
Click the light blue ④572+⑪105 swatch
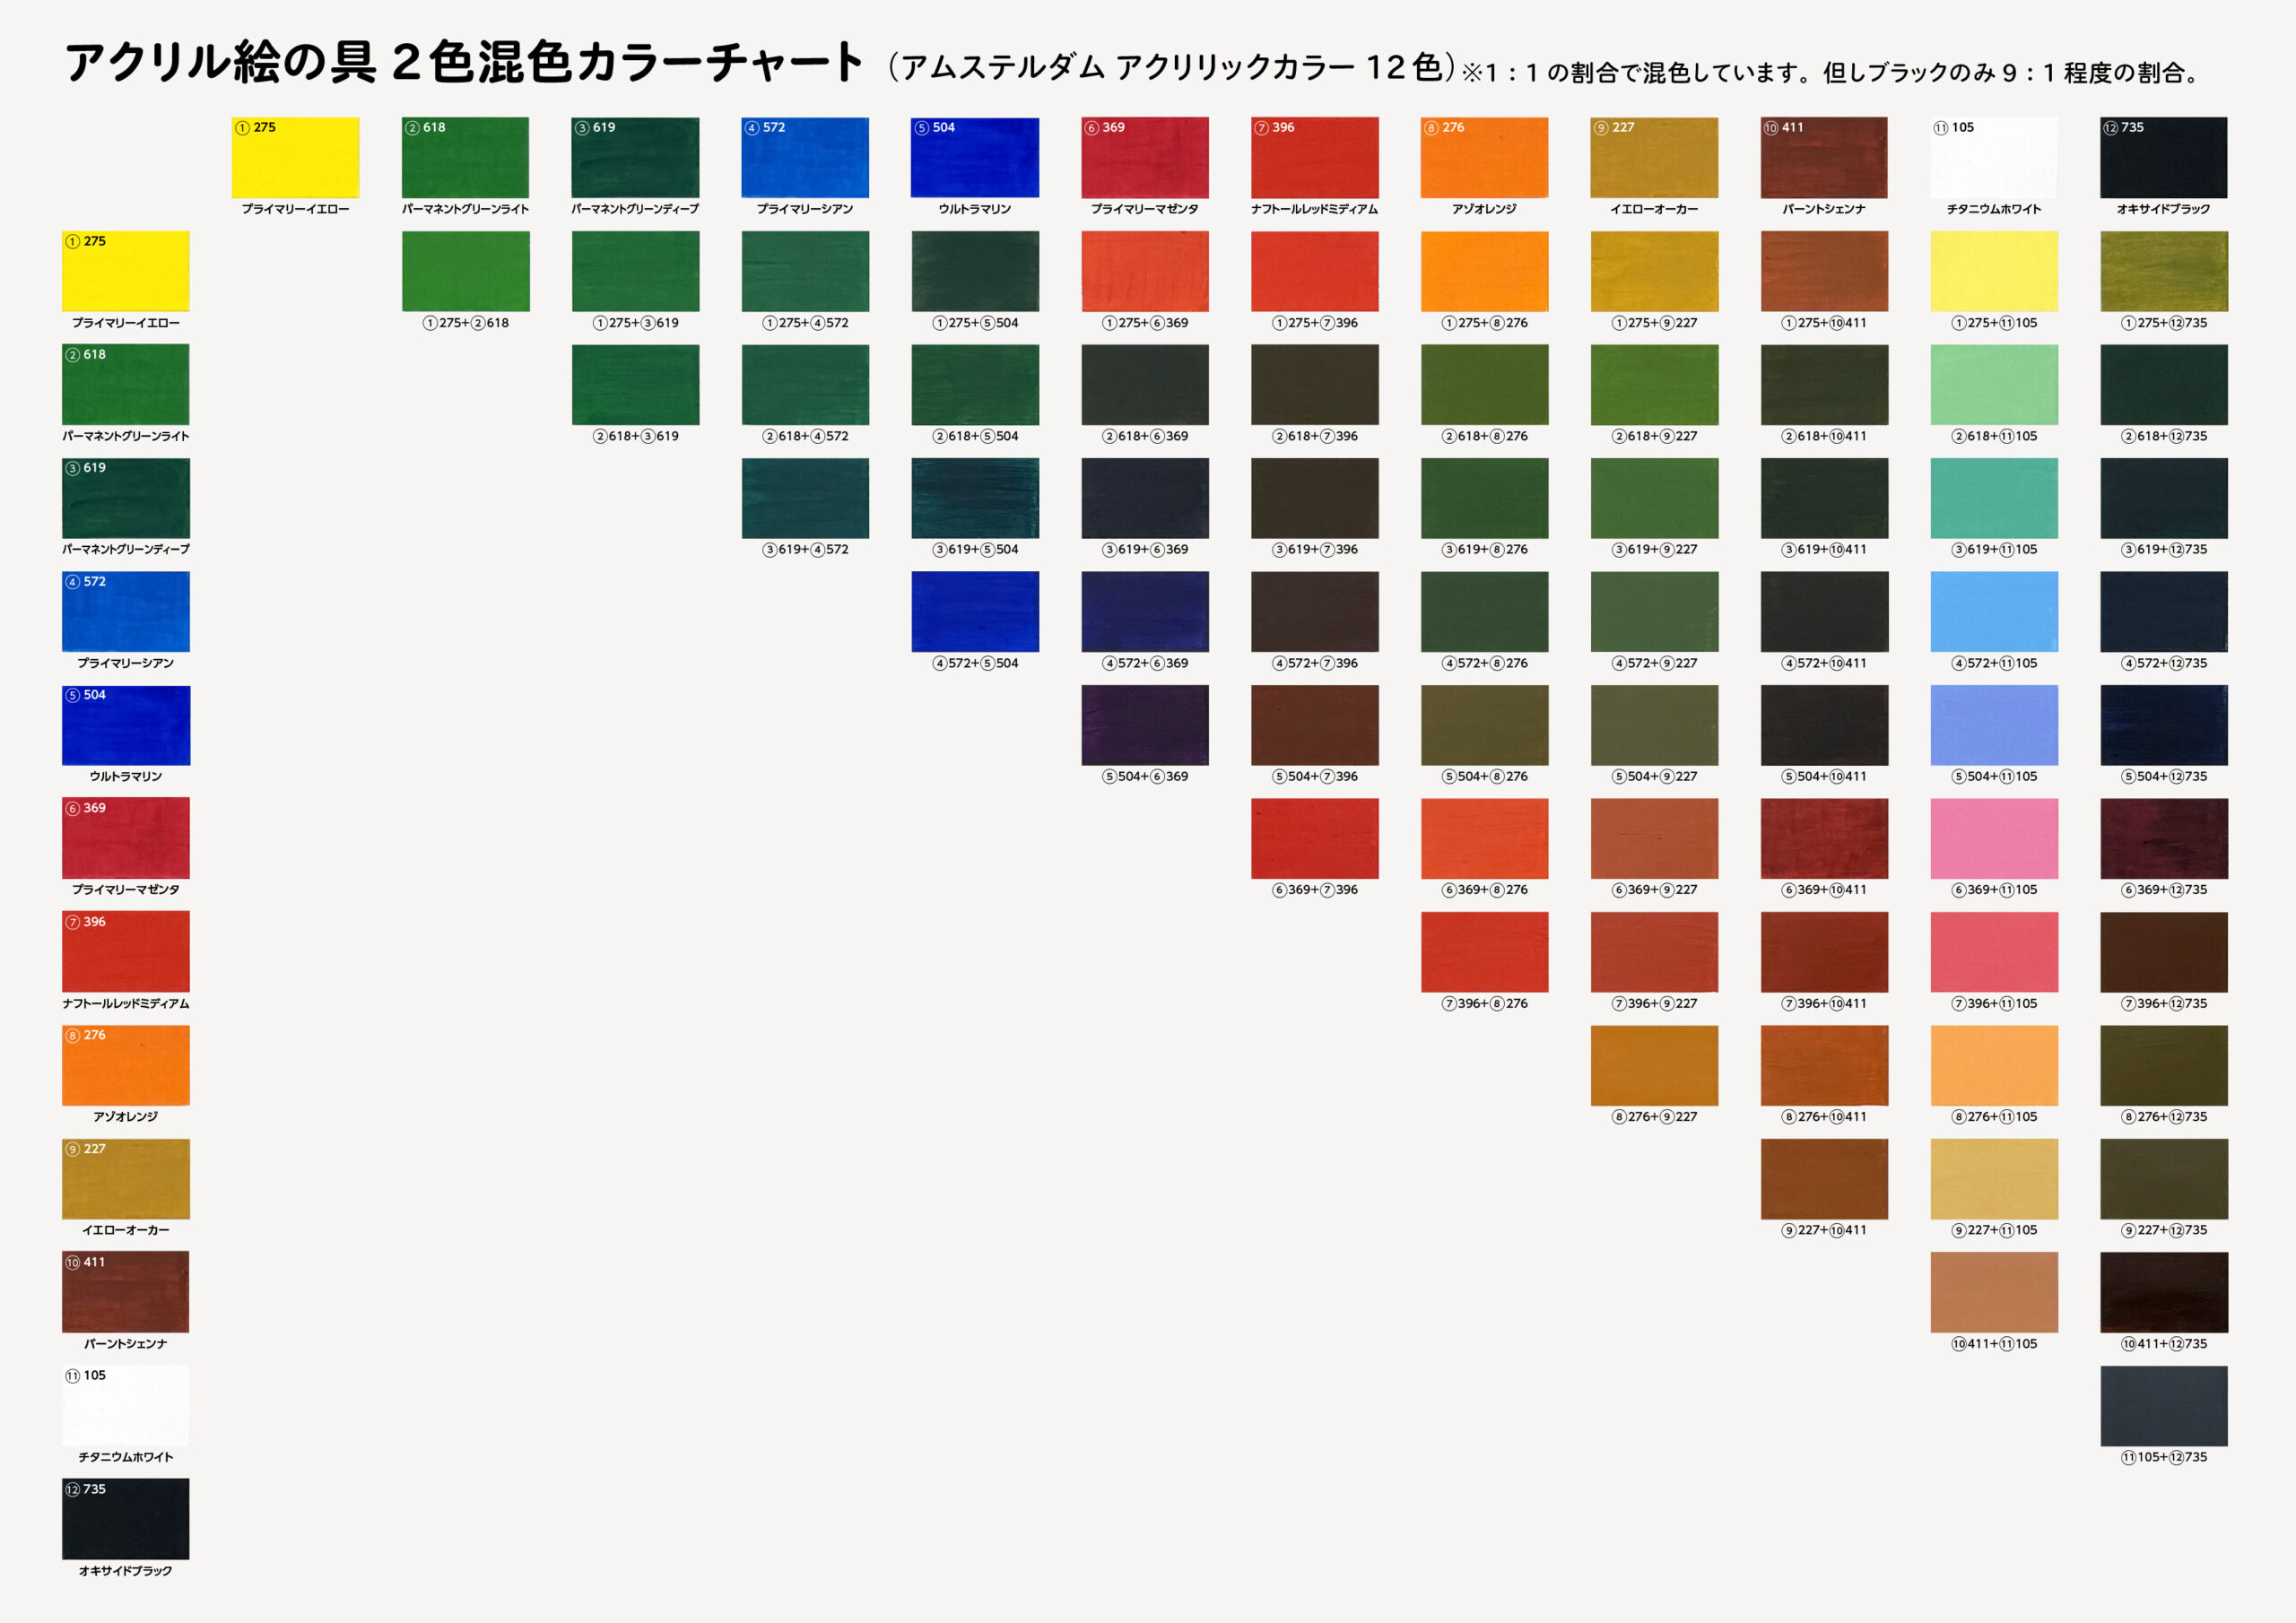[1993, 611]
